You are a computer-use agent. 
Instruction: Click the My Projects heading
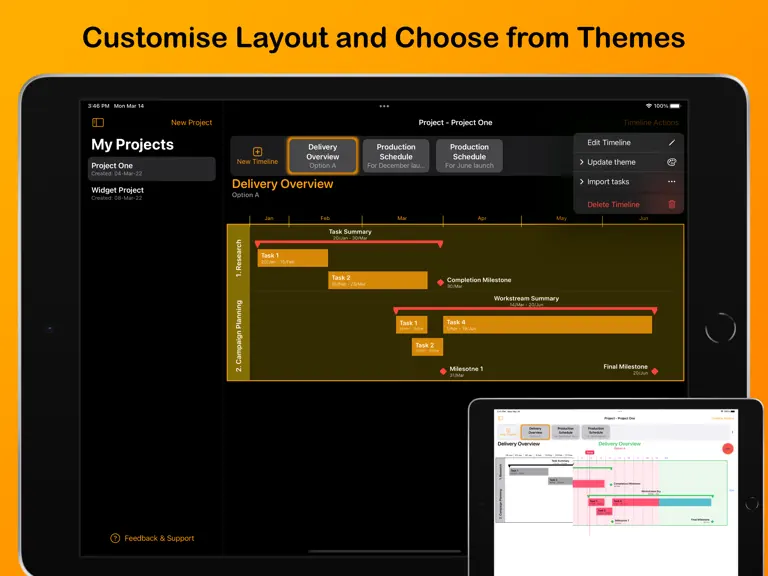[x=132, y=144]
